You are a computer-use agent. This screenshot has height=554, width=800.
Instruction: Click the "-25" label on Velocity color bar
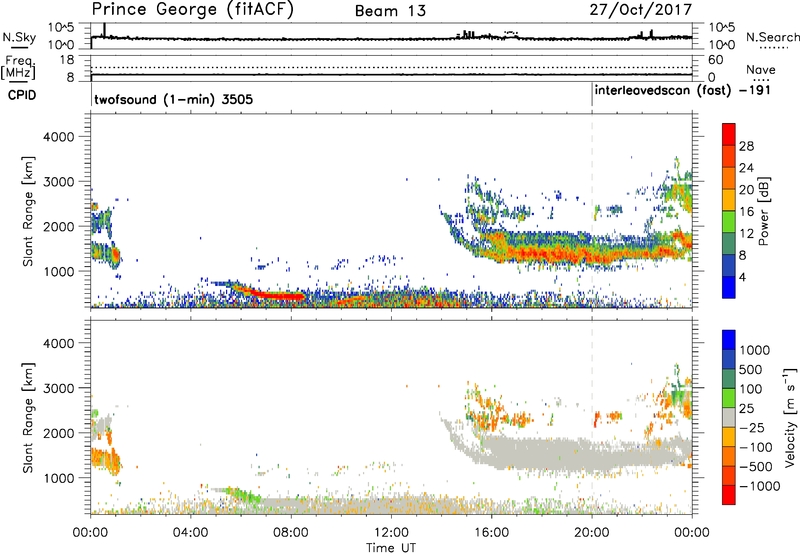(751, 427)
